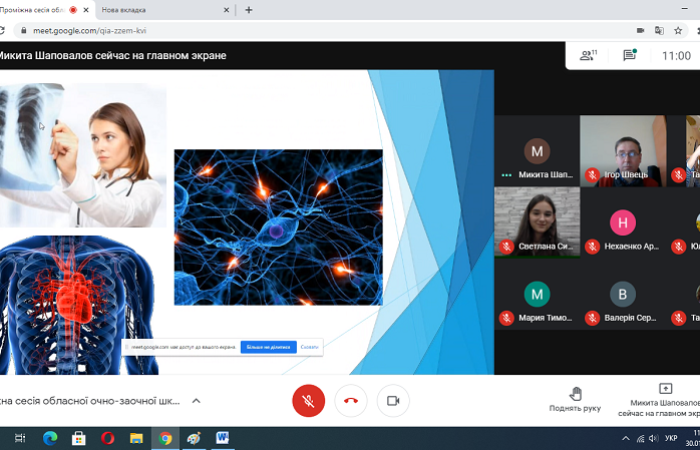Select Ігор Швець video tile
This screenshot has height=450, width=700.
click(x=623, y=151)
